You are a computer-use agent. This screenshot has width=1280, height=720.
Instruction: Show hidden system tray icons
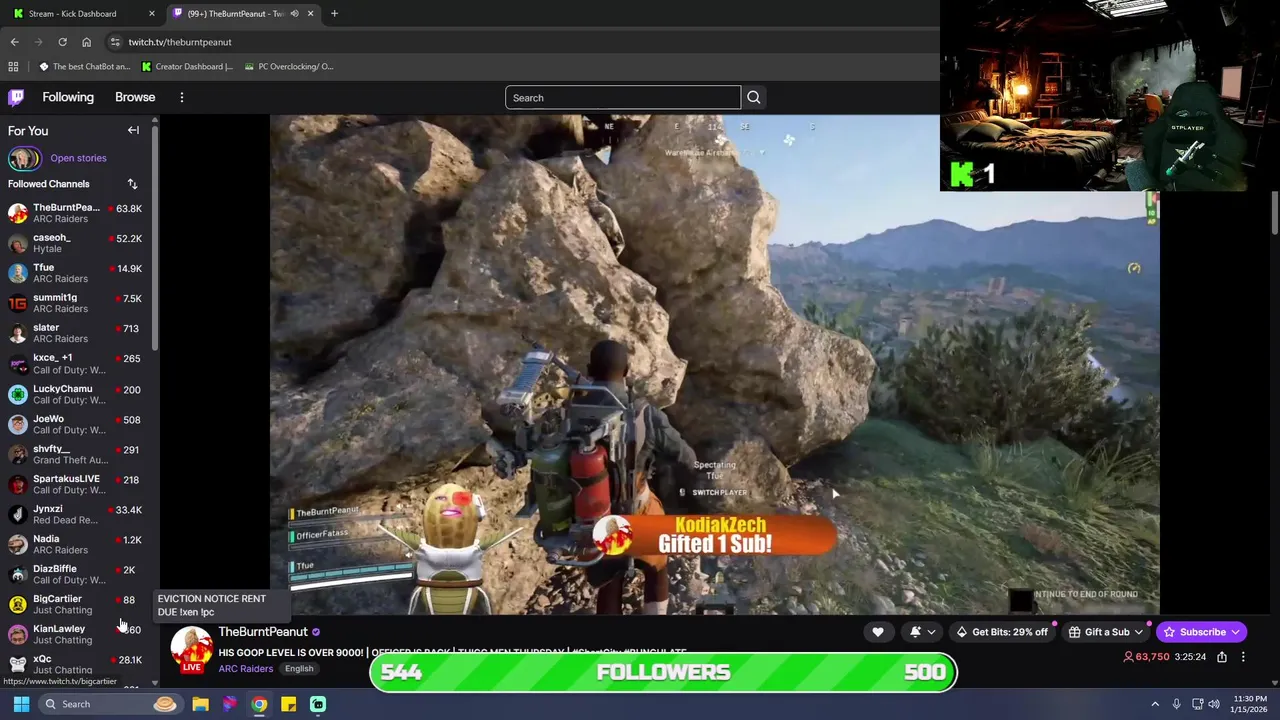1155,704
